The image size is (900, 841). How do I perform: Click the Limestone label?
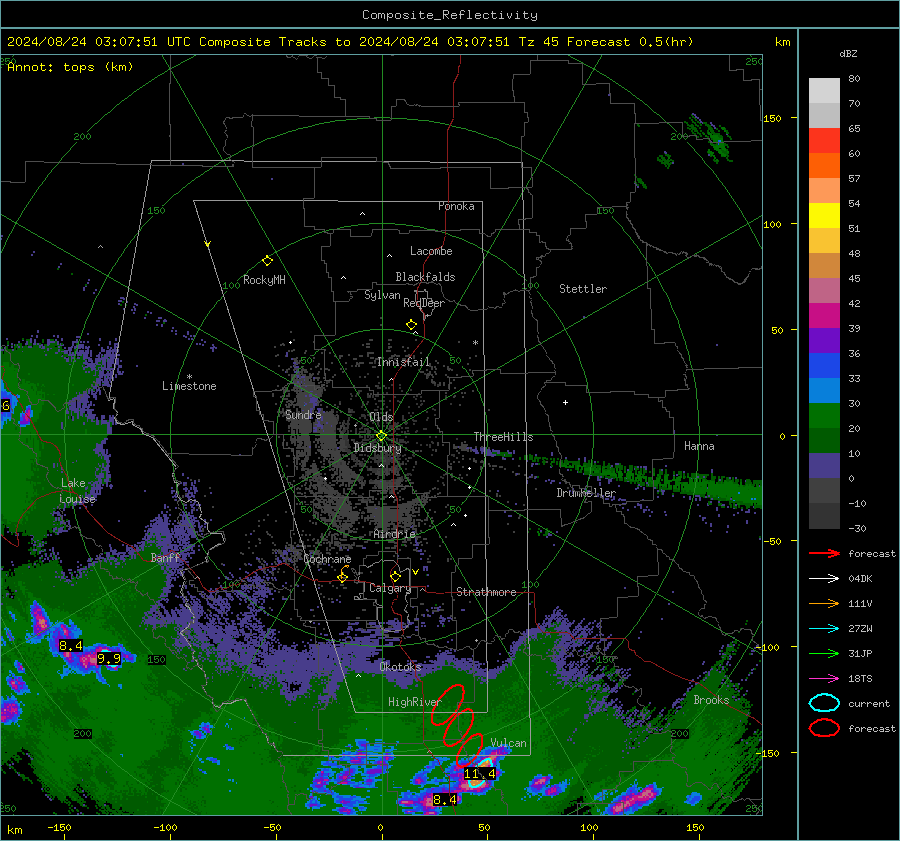click(189, 386)
